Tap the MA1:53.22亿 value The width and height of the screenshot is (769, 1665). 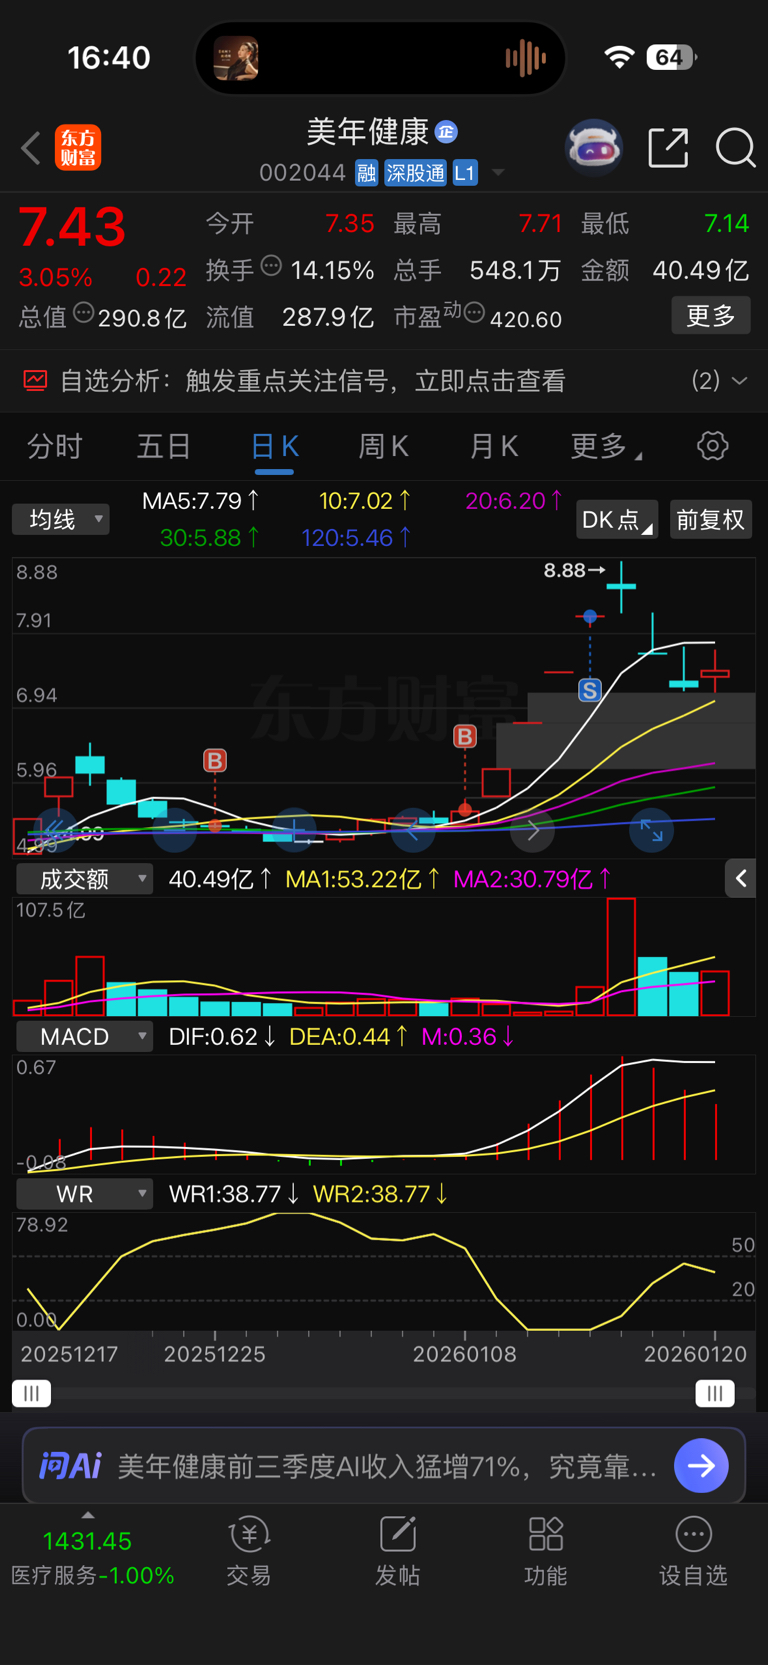coord(363,879)
